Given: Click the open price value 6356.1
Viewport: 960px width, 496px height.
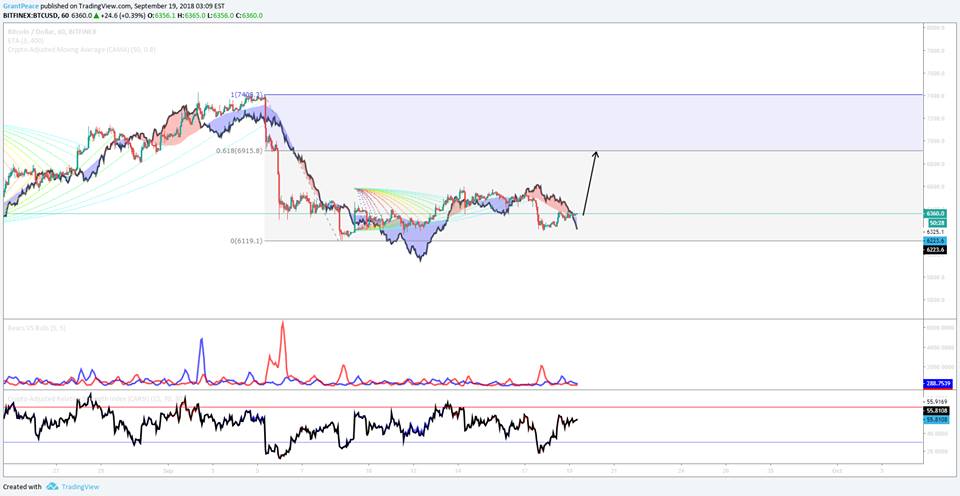Looking at the screenshot, I should [x=165, y=15].
